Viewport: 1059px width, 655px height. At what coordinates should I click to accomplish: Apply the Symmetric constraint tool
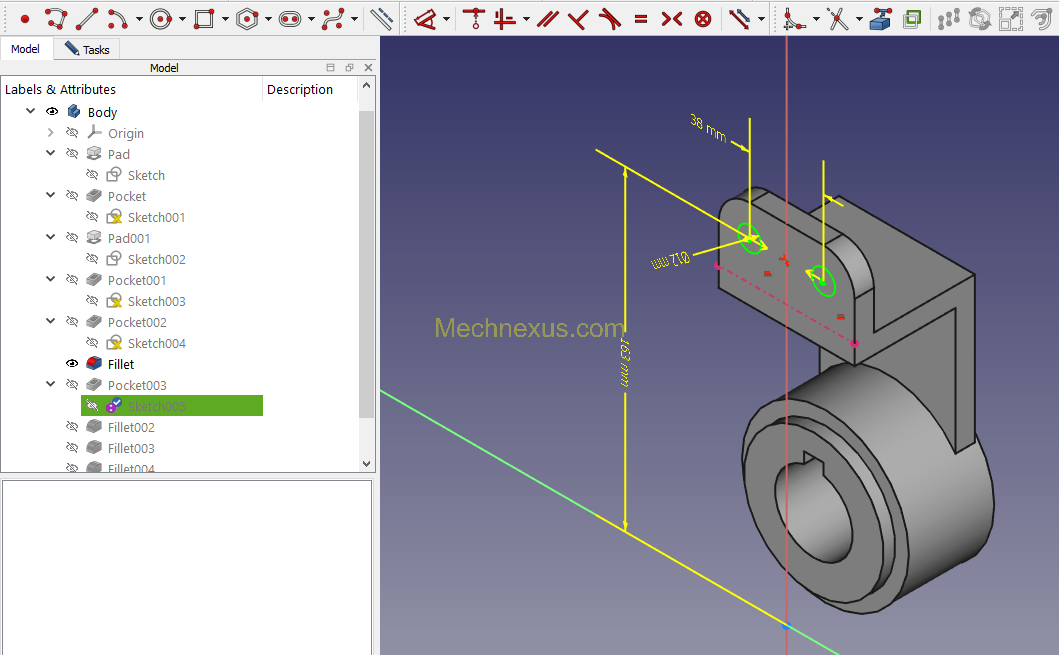[x=672, y=18]
